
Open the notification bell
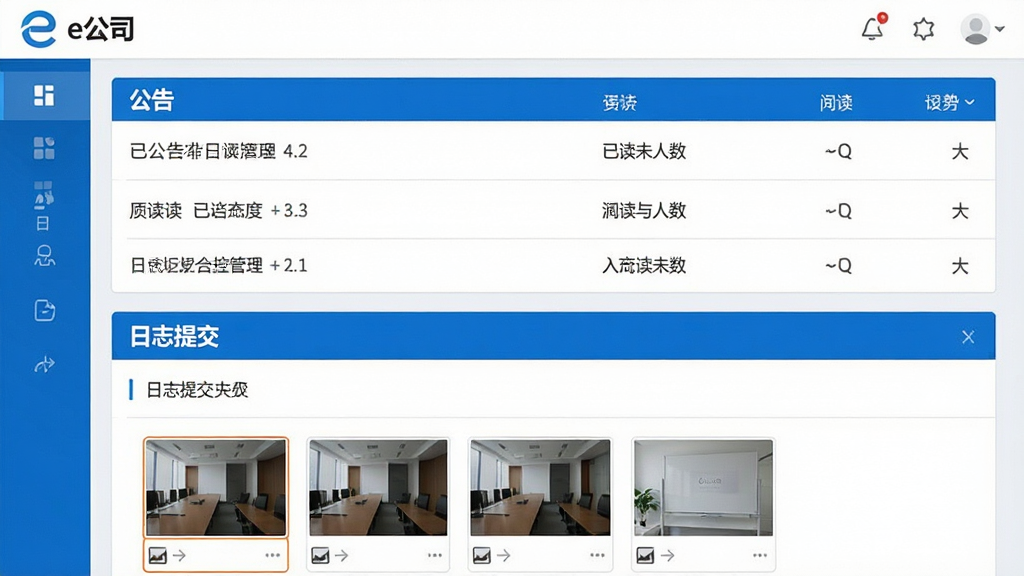coord(873,28)
